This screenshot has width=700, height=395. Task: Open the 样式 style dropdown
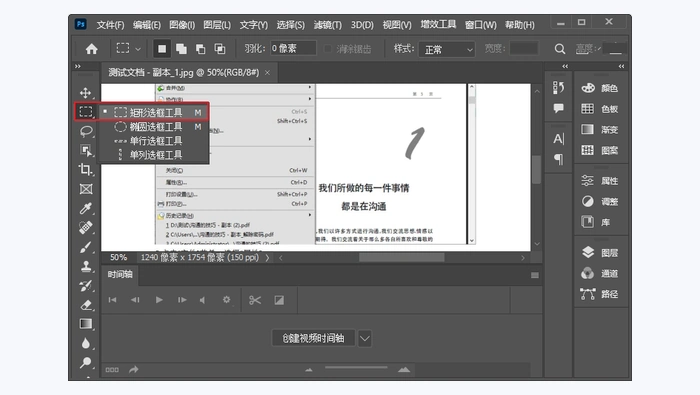[x=446, y=49]
